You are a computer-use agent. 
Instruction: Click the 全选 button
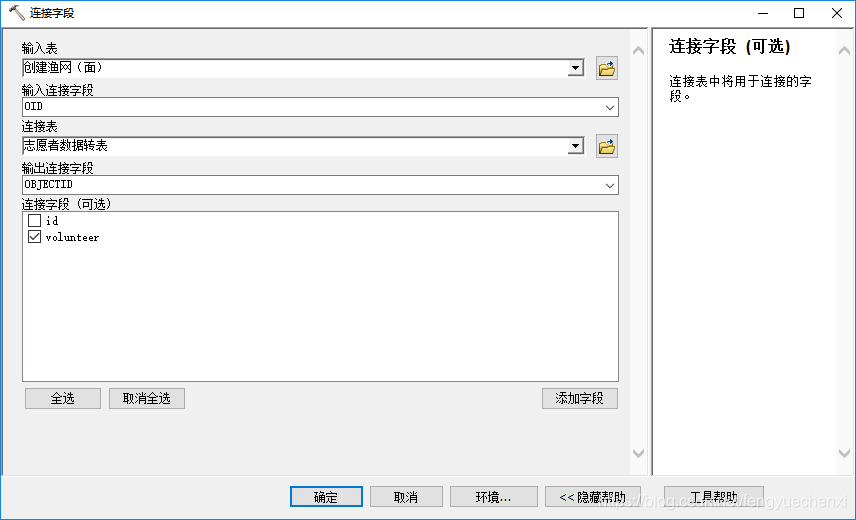pos(63,398)
